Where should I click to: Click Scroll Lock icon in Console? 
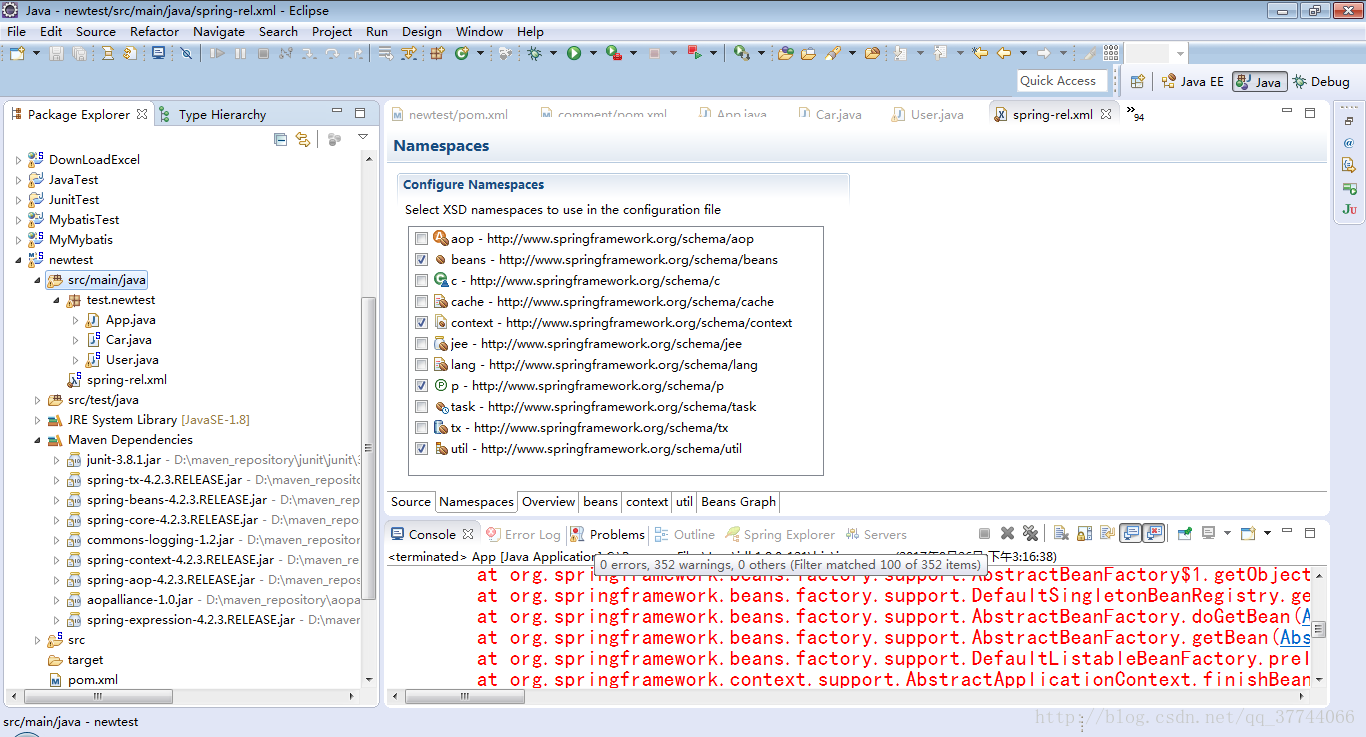tap(1084, 533)
